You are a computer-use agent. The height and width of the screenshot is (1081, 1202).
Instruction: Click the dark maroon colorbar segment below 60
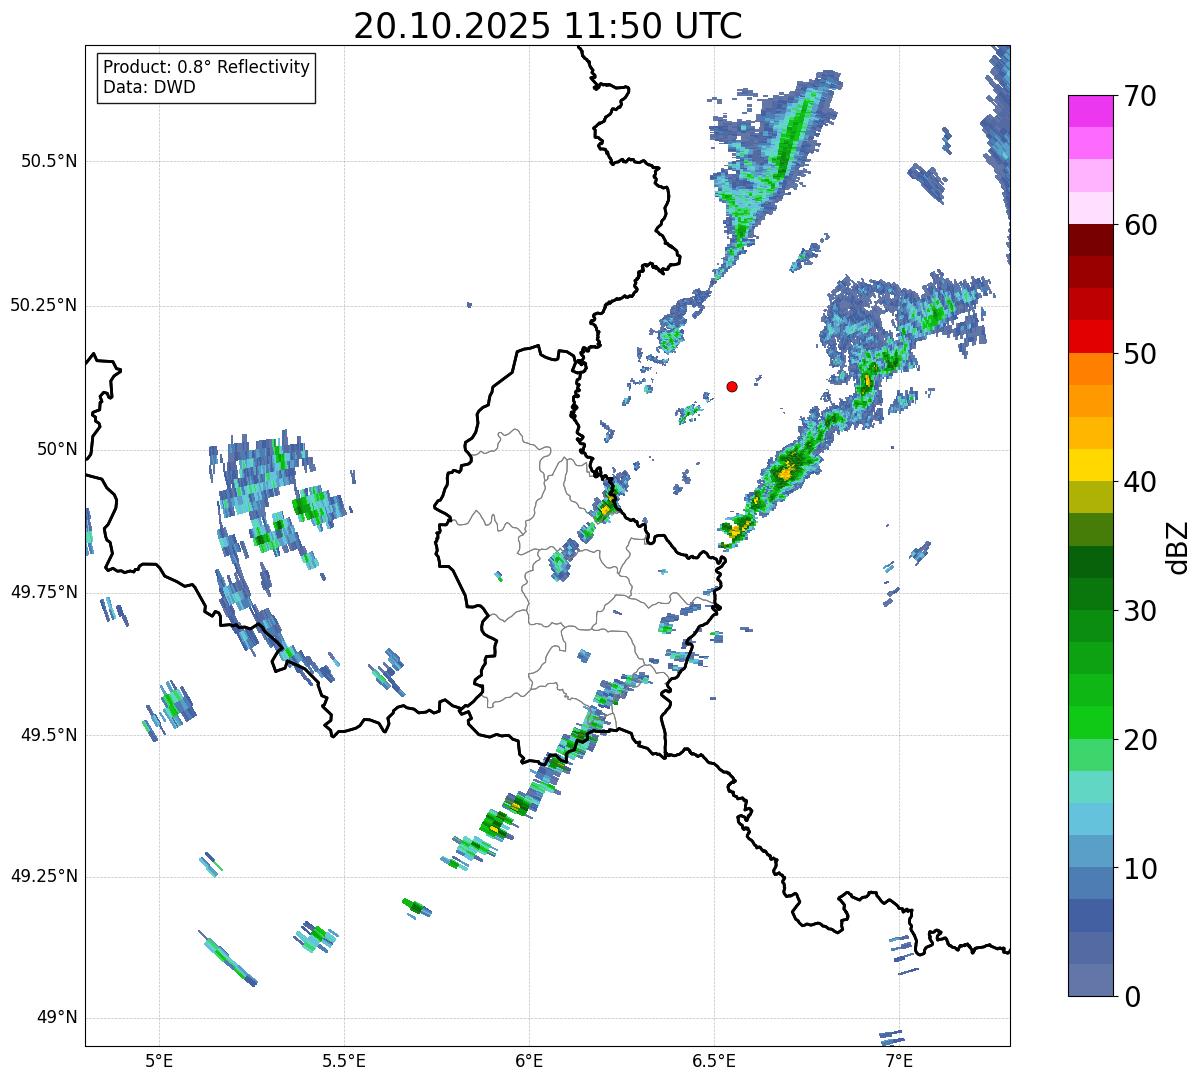click(1090, 240)
